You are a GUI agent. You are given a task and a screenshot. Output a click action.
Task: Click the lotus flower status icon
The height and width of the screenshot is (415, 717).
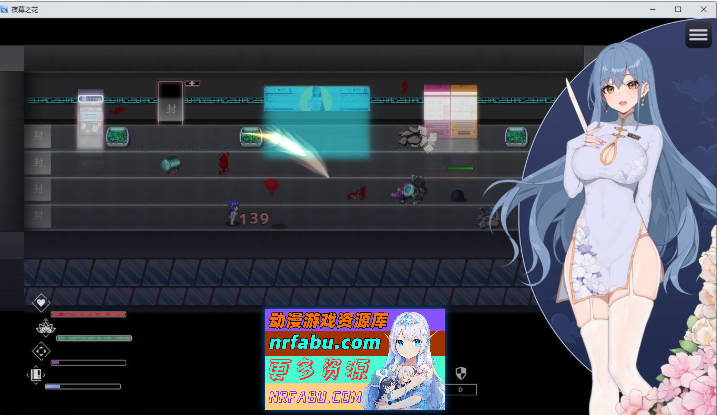coord(41,326)
